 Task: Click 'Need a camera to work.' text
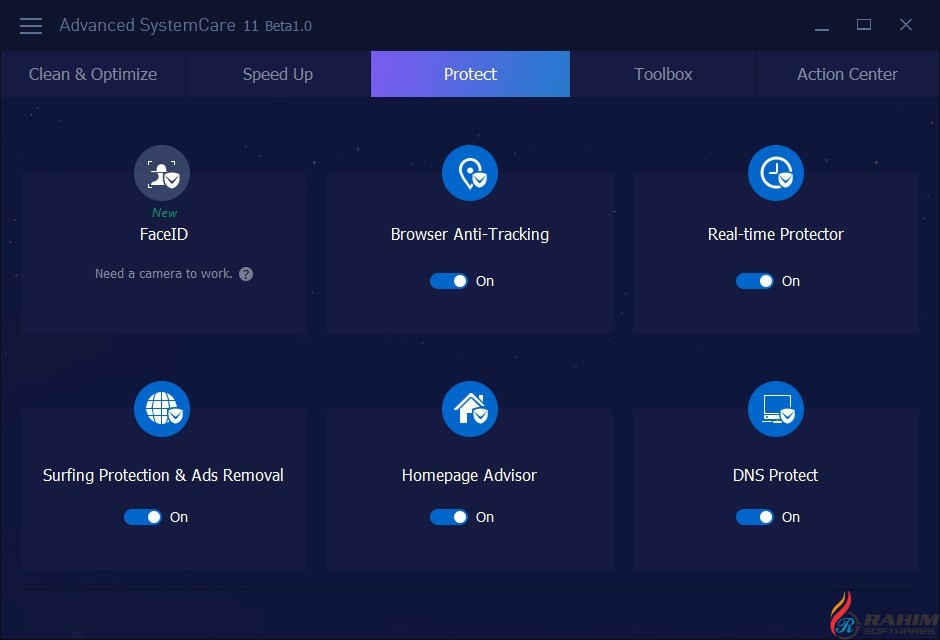[x=164, y=274]
